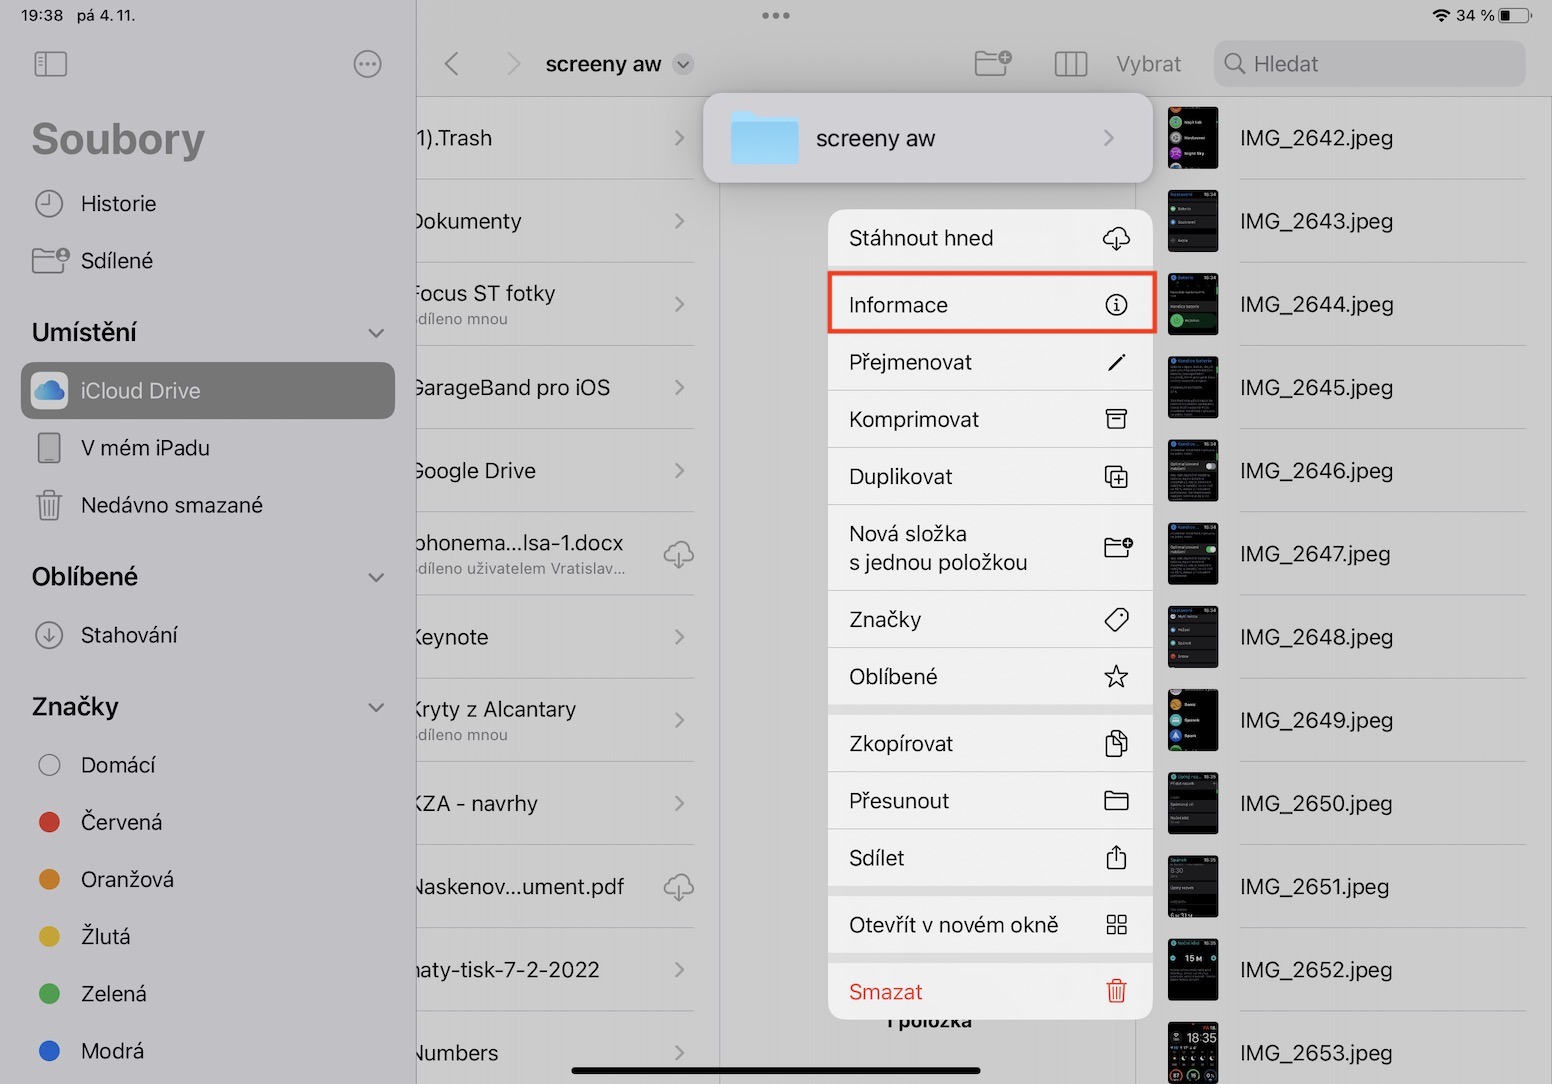Tap the new folder icon in toolbar

click(992, 64)
